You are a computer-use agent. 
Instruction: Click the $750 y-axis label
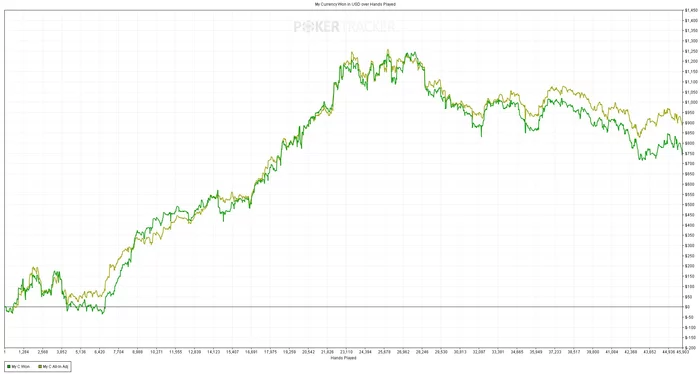[x=690, y=154]
